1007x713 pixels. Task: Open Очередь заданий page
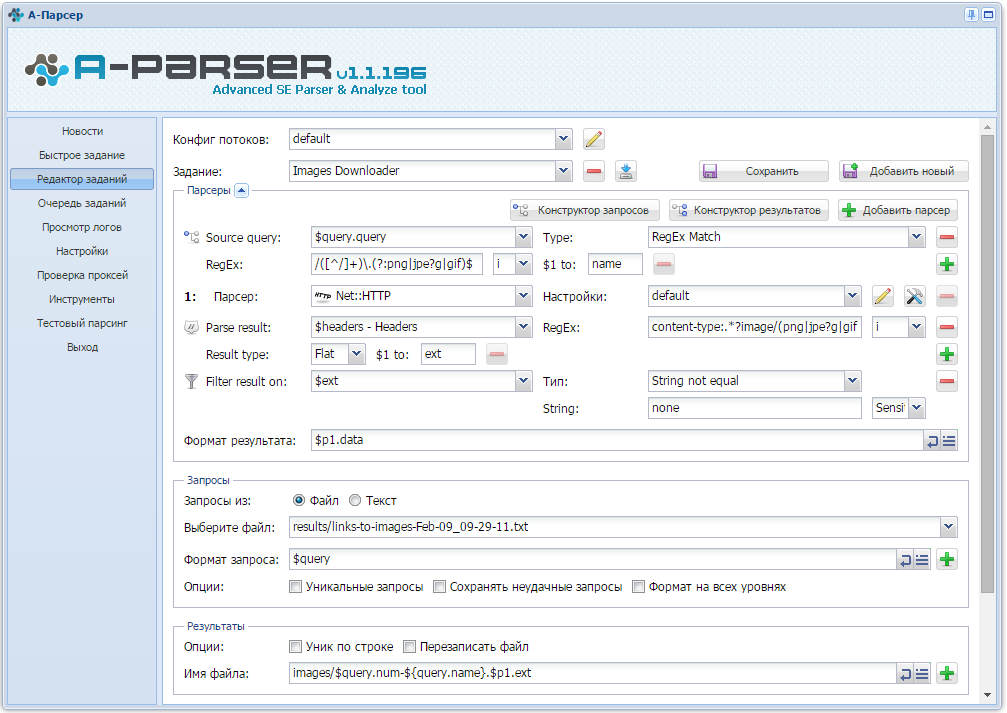[82, 203]
